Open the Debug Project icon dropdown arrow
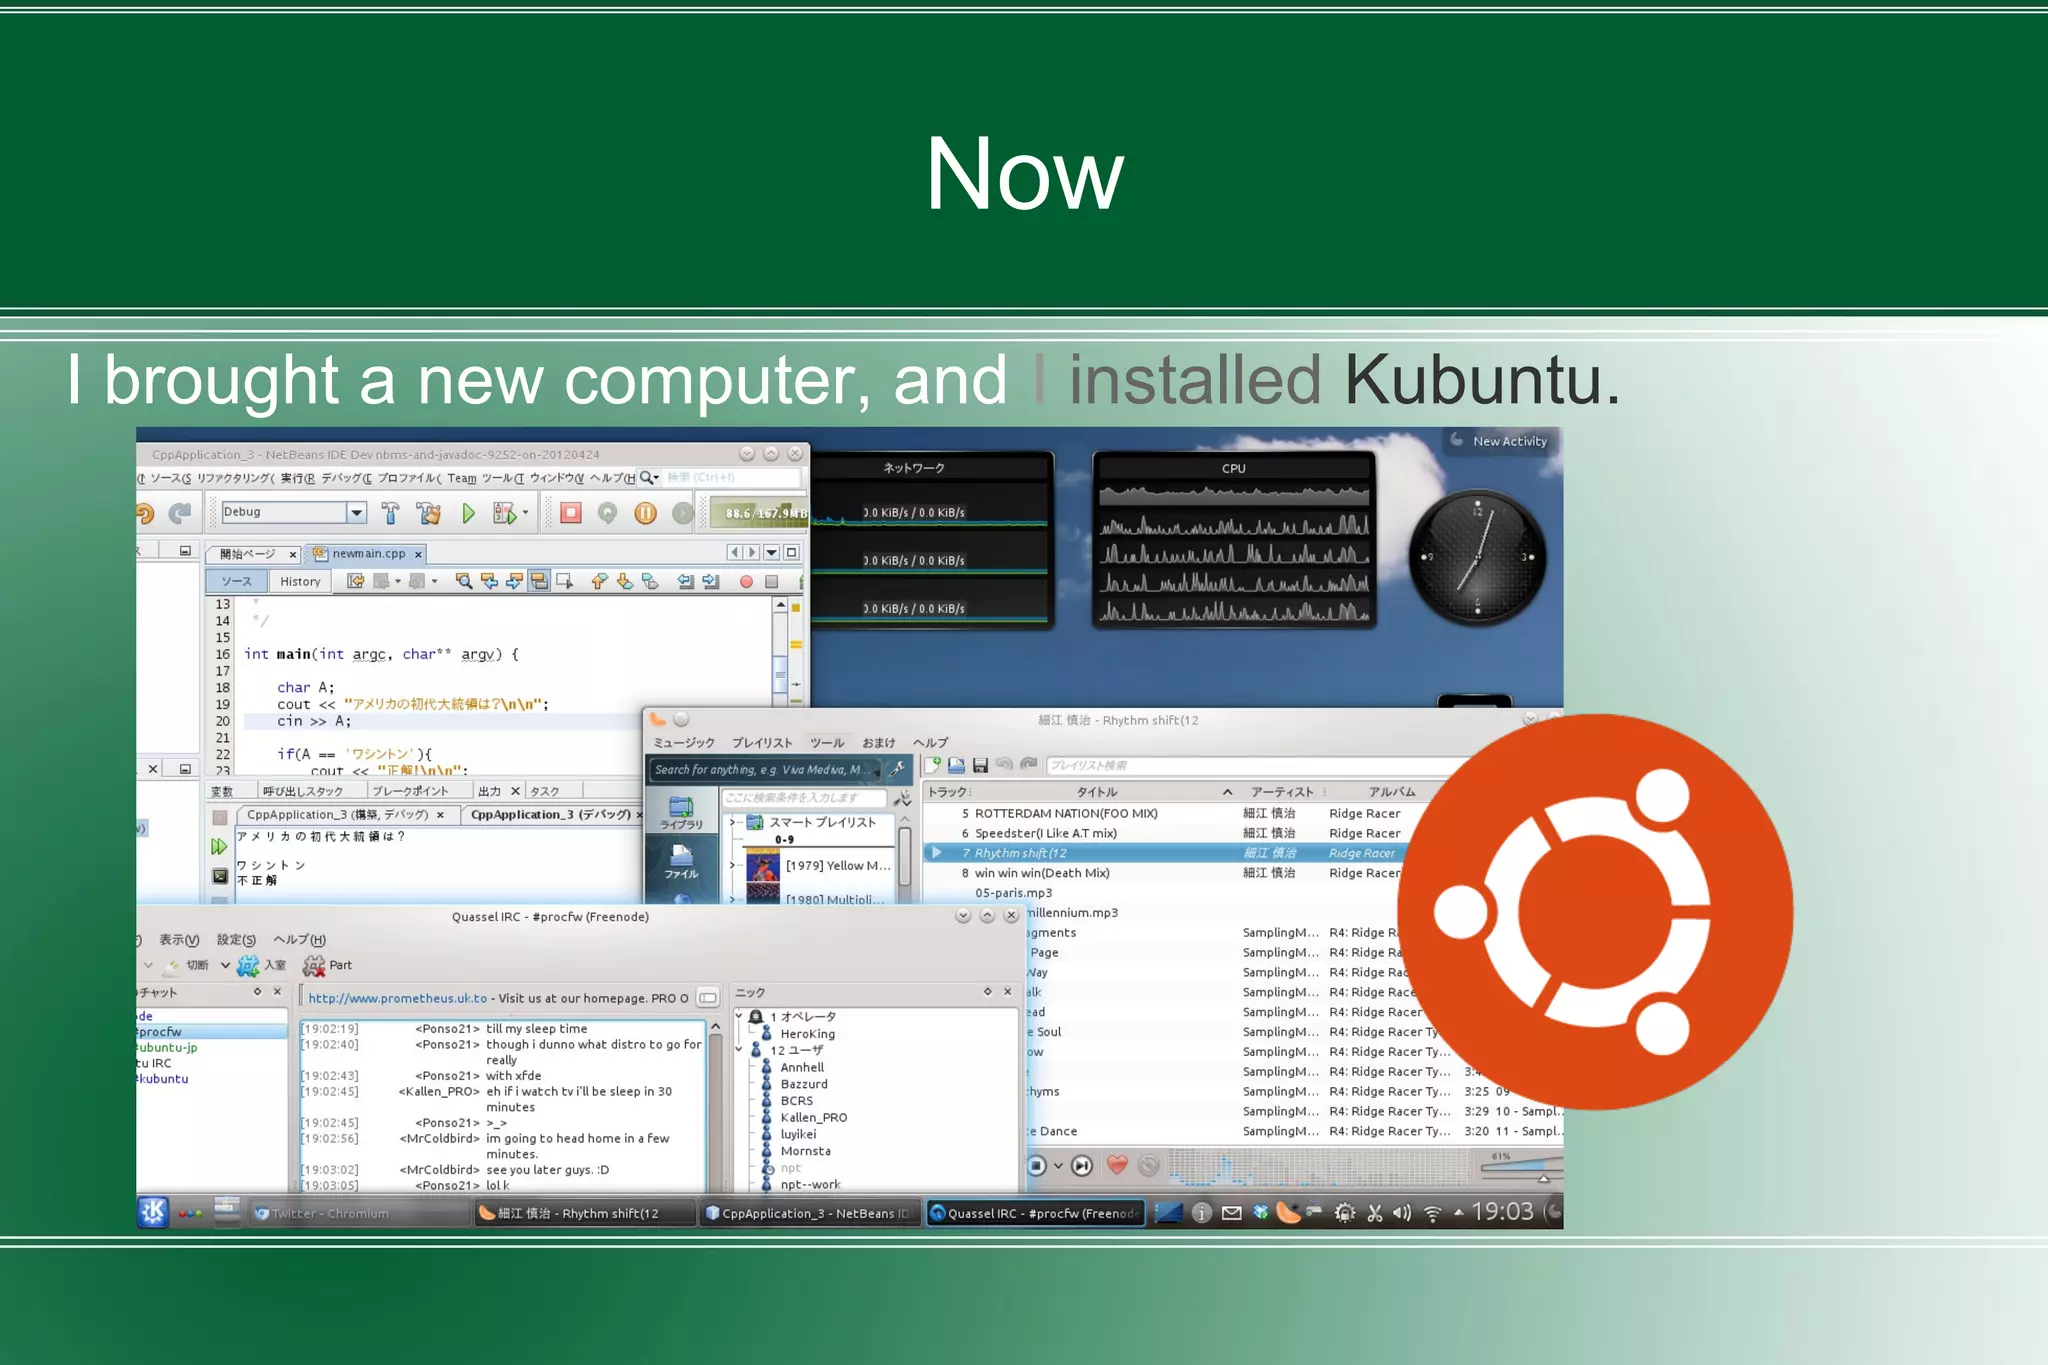2048x1365 pixels. pos(525,513)
